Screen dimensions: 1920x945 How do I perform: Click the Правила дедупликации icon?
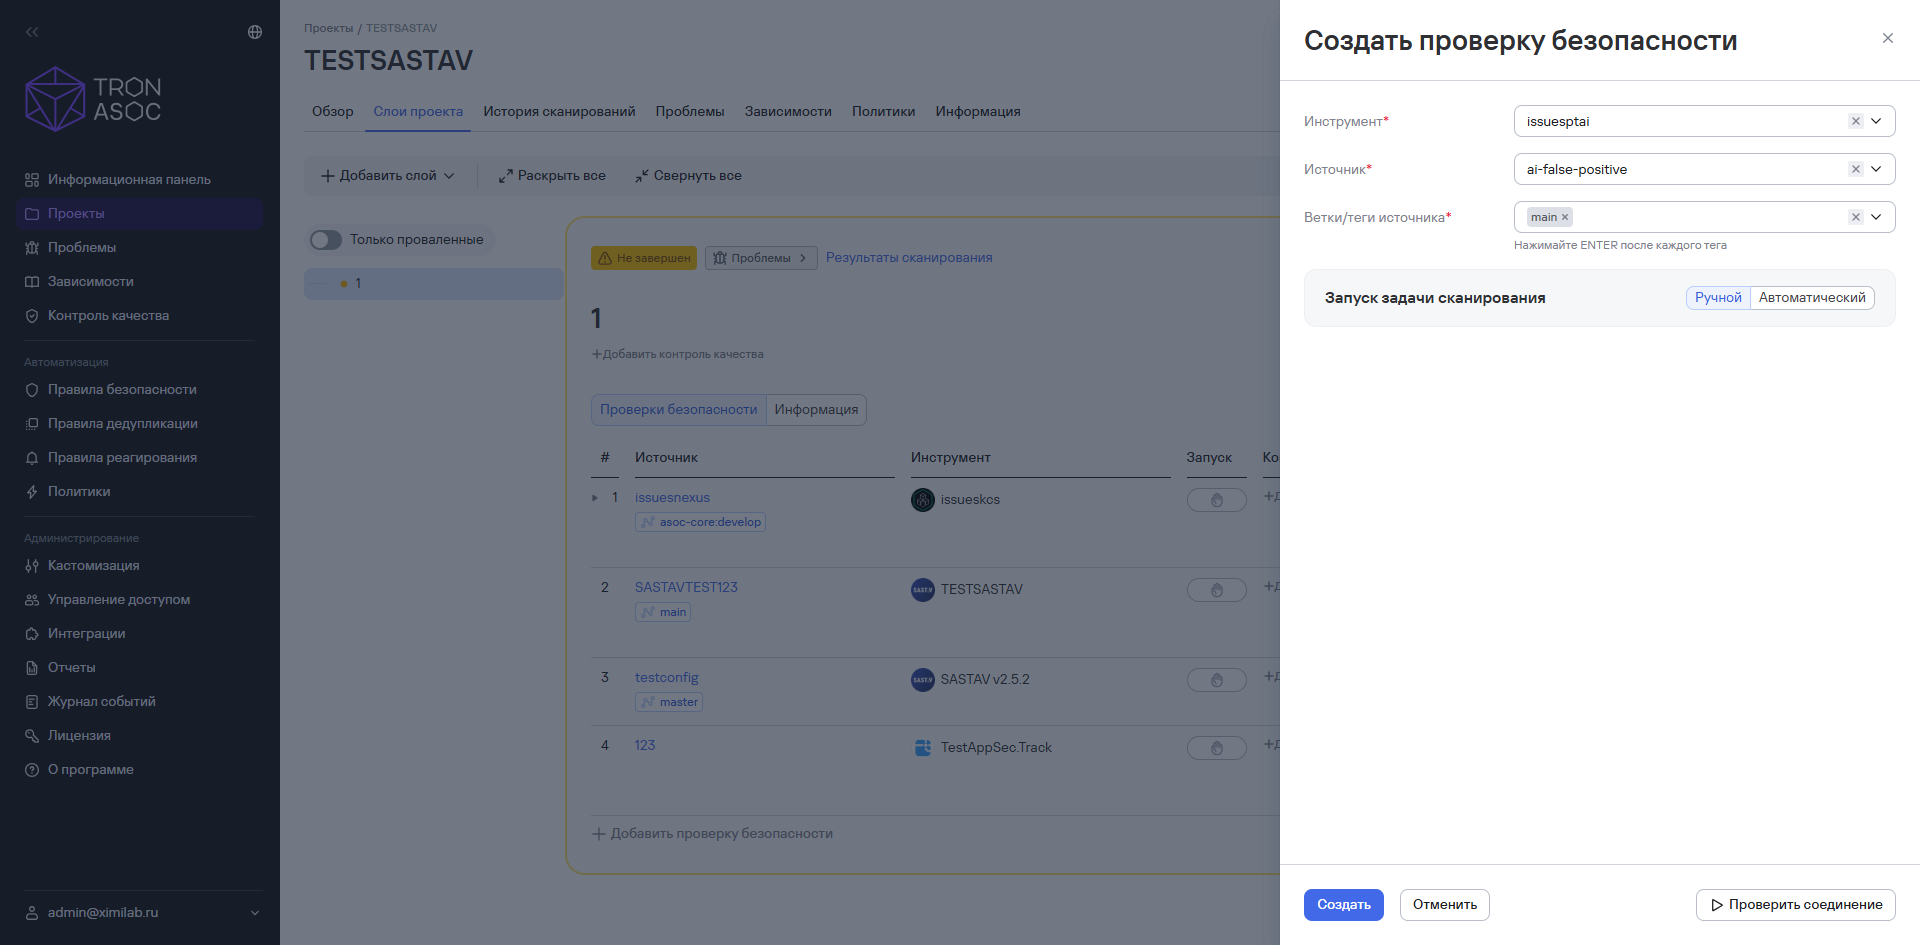point(32,423)
